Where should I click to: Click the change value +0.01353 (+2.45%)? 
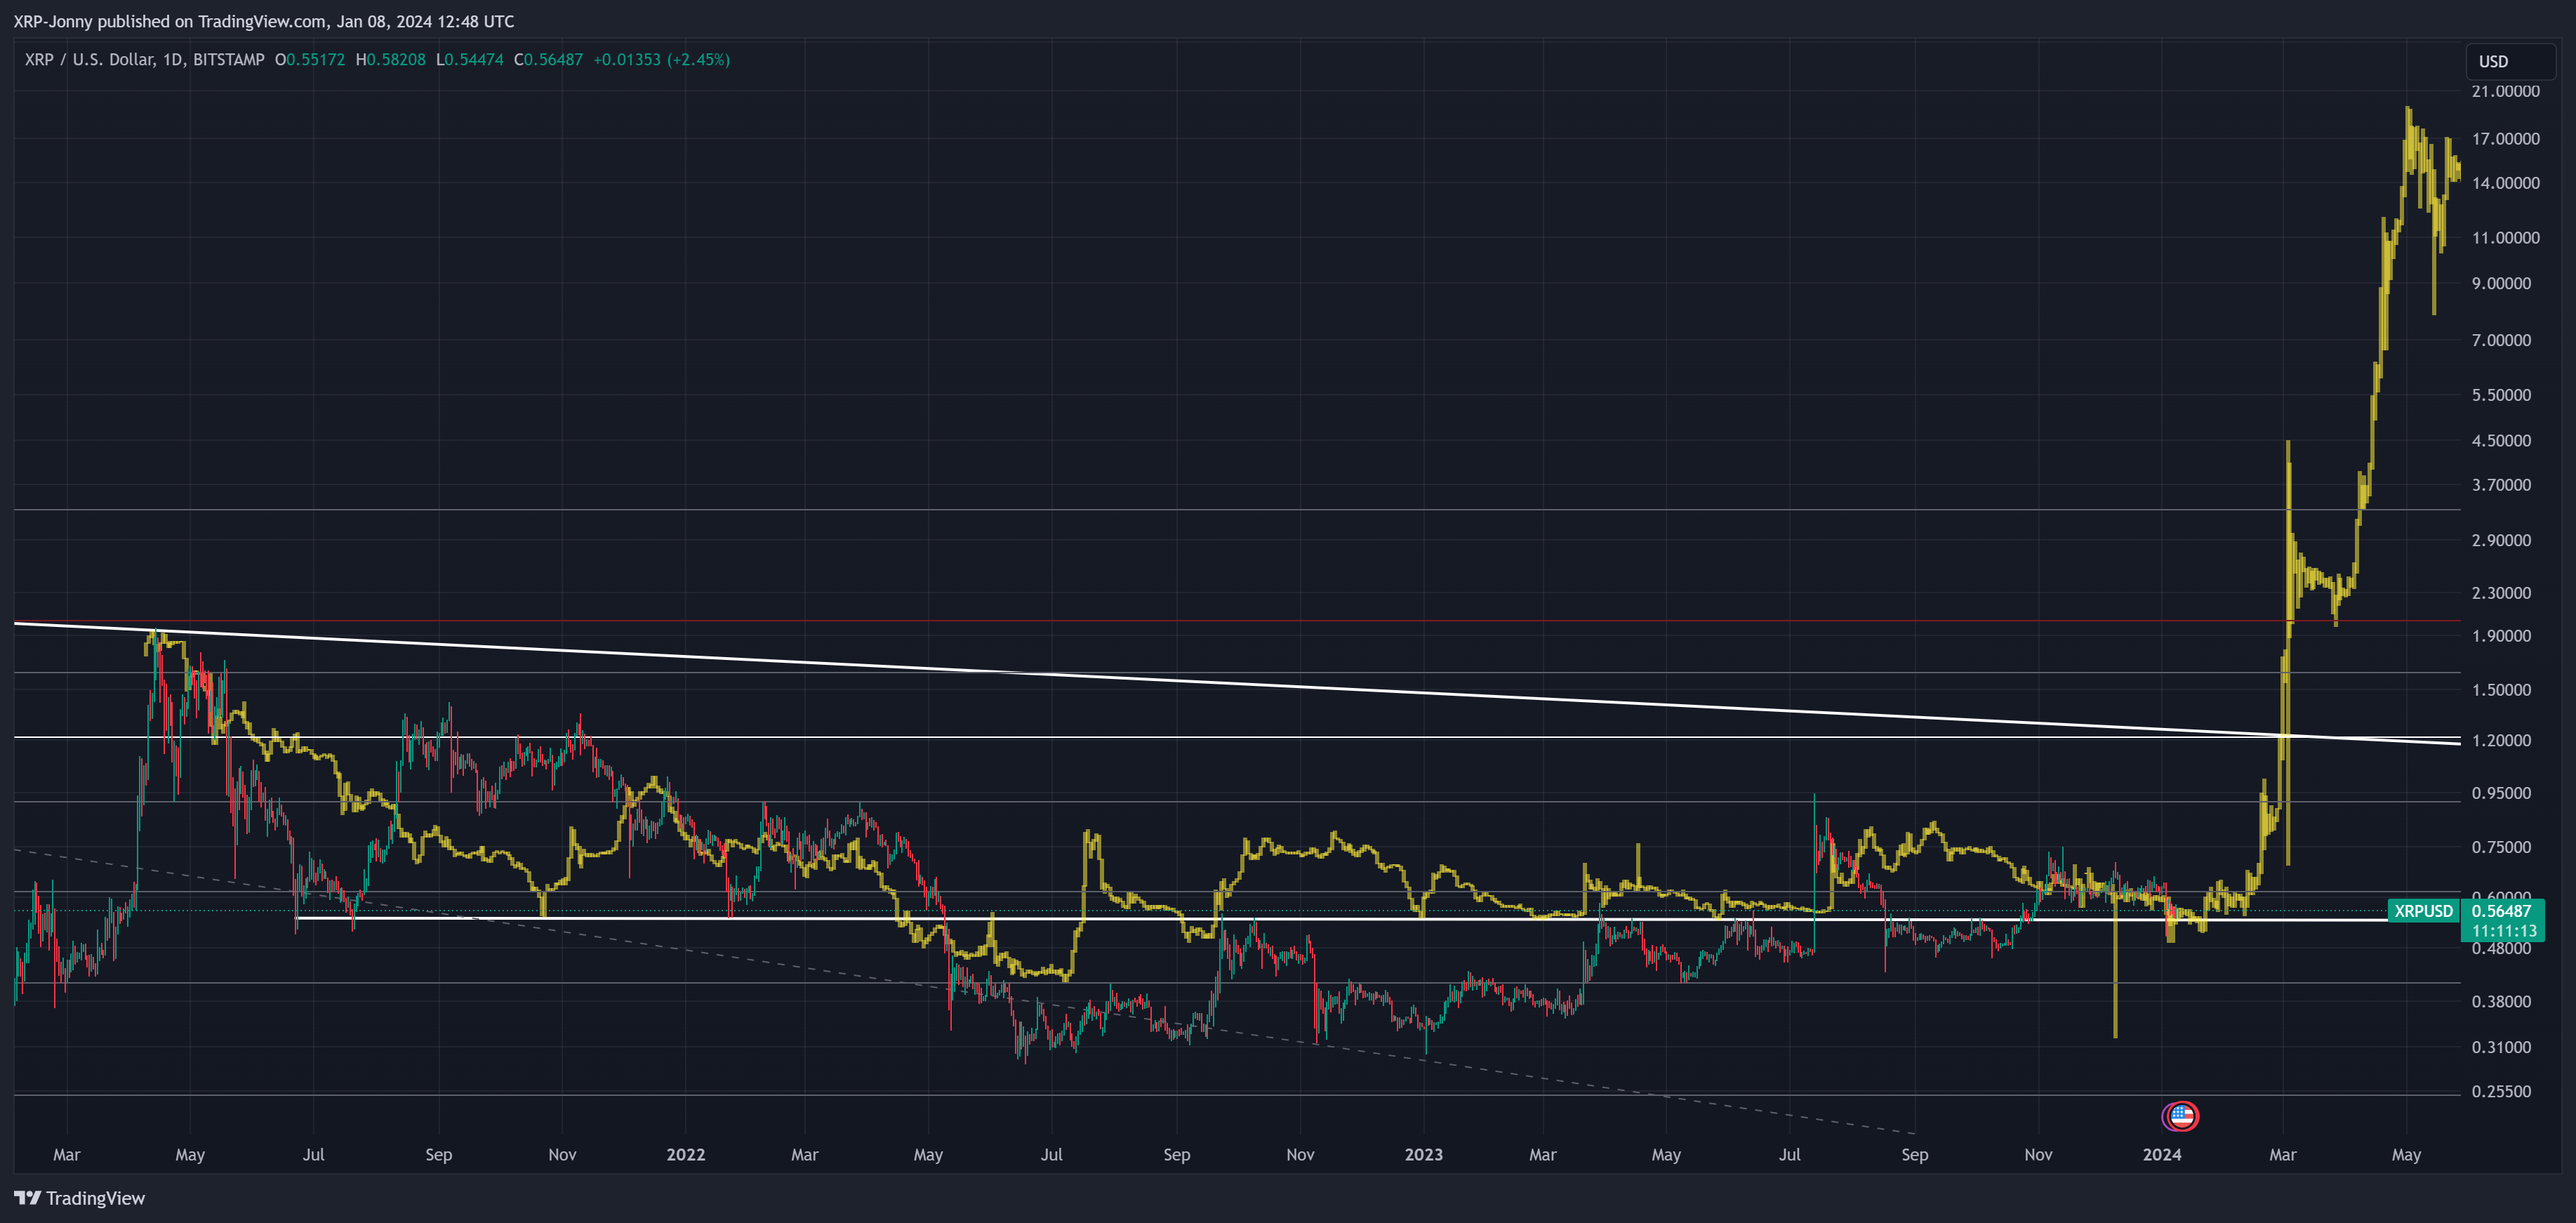click(x=662, y=60)
